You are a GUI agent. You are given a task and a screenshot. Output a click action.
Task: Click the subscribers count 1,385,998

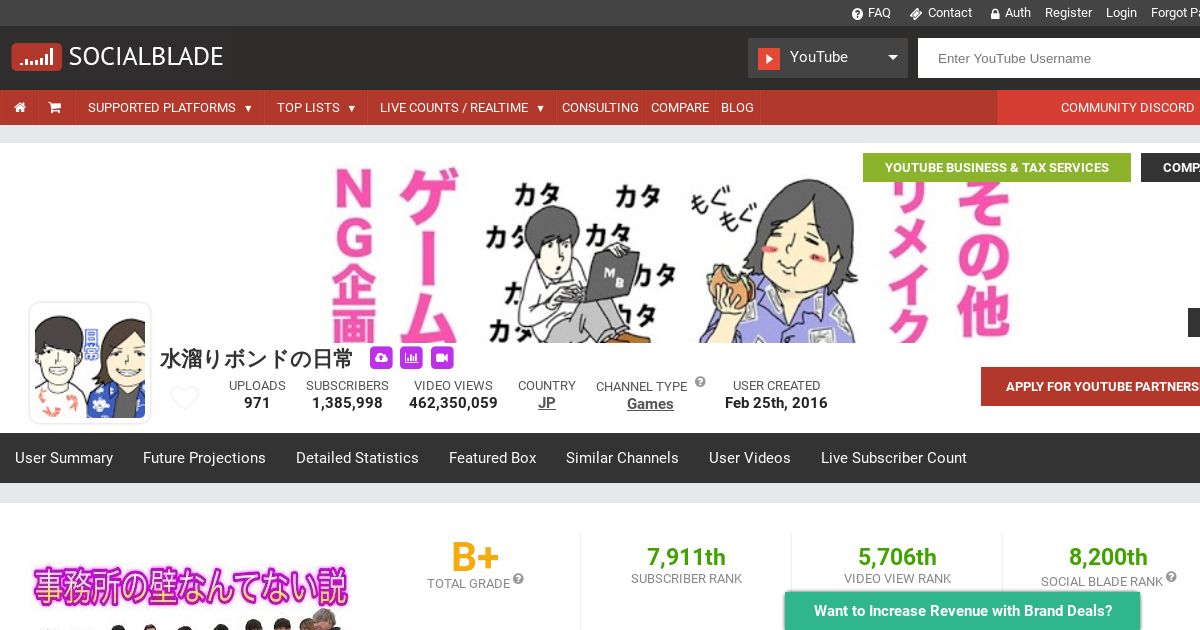(x=347, y=403)
